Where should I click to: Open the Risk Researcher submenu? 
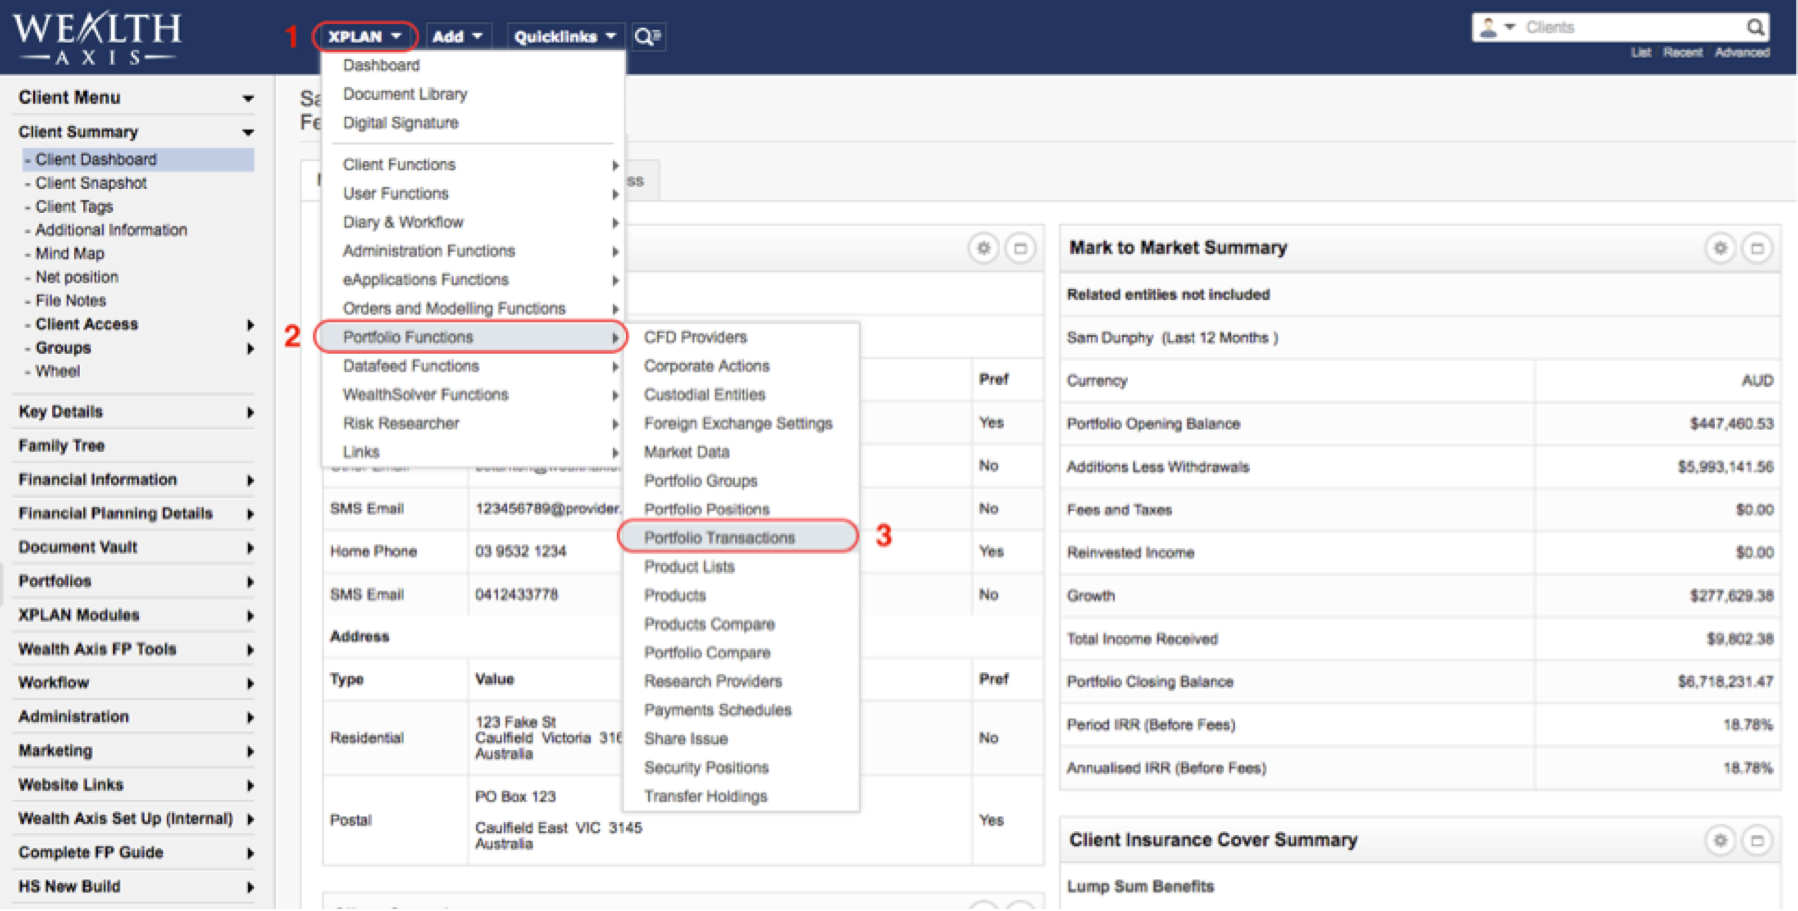tap(473, 424)
